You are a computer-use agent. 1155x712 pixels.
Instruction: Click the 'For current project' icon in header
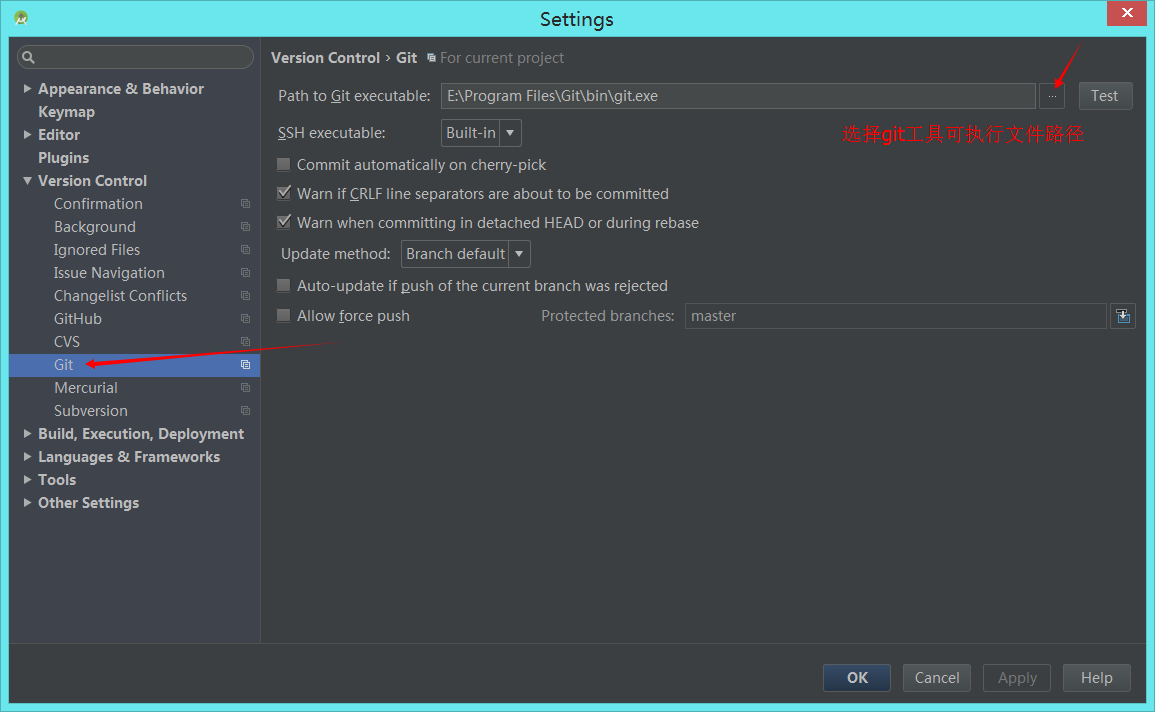[431, 57]
